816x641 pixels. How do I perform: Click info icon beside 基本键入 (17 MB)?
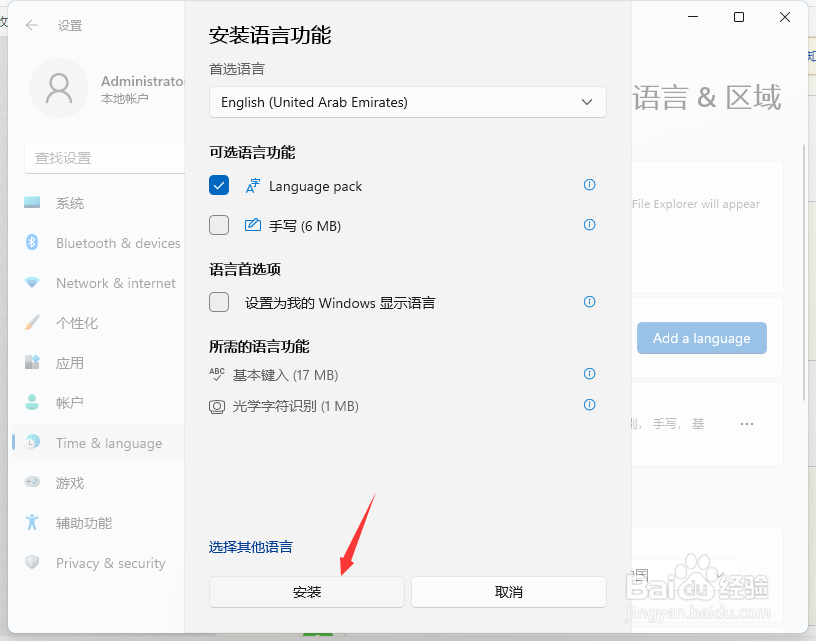(x=590, y=374)
